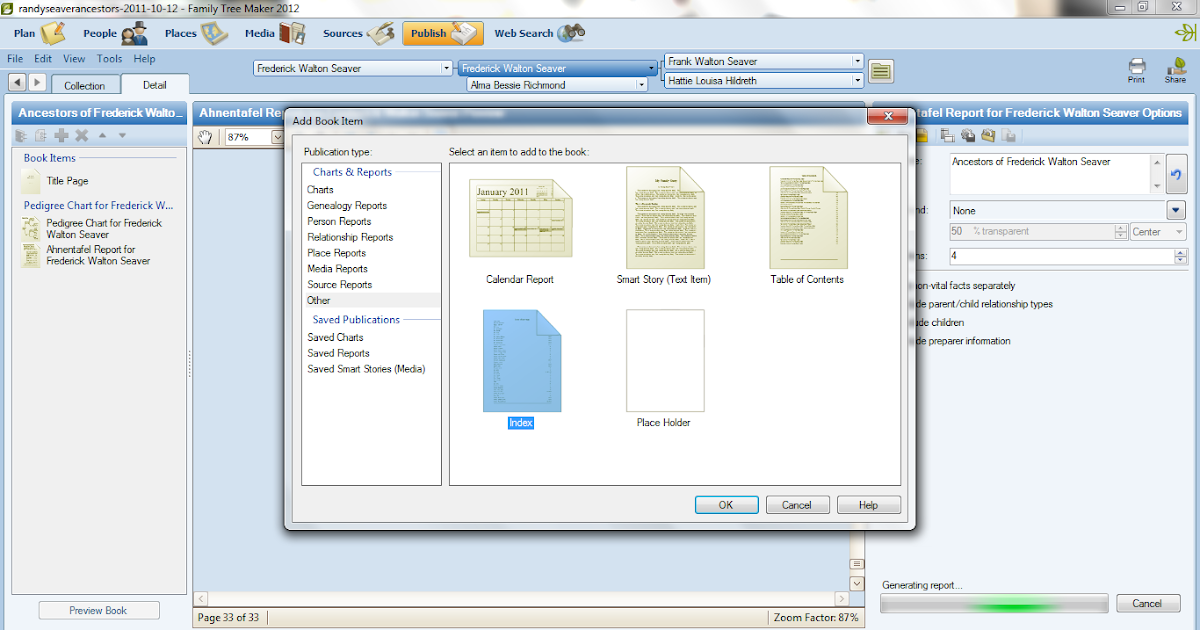This screenshot has width=1200, height=630.
Task: Click the first icon in the book items toolbar
Action: click(21, 135)
